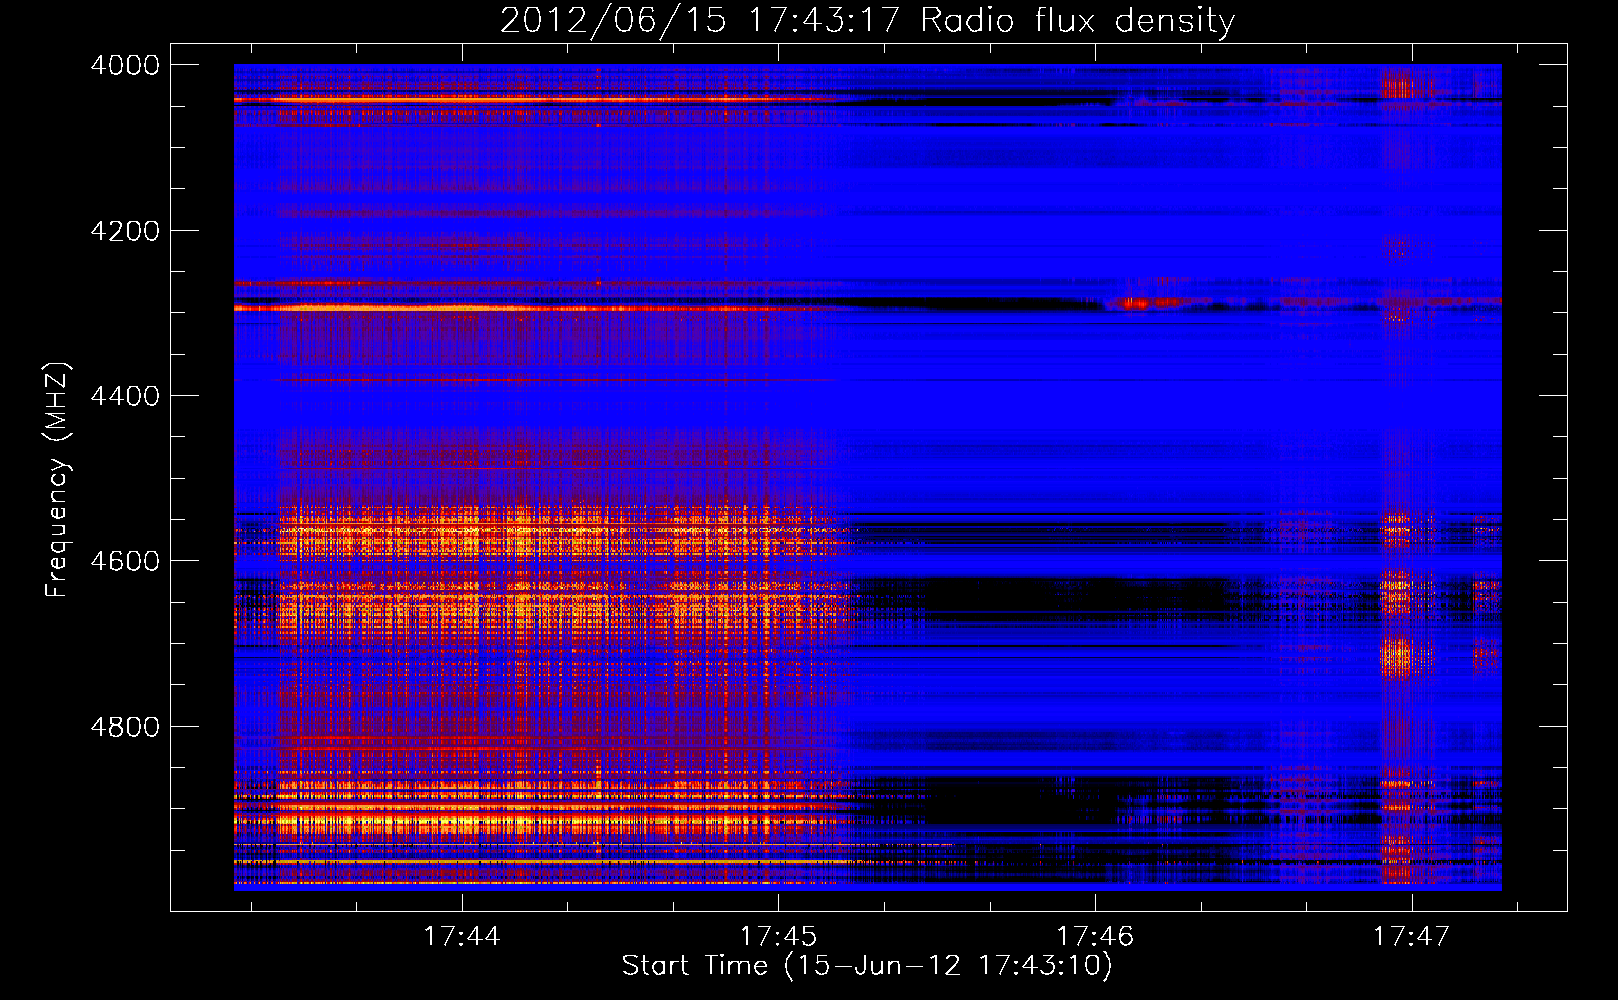Click the "Frequency (MHZ)" axis label

pos(57,480)
